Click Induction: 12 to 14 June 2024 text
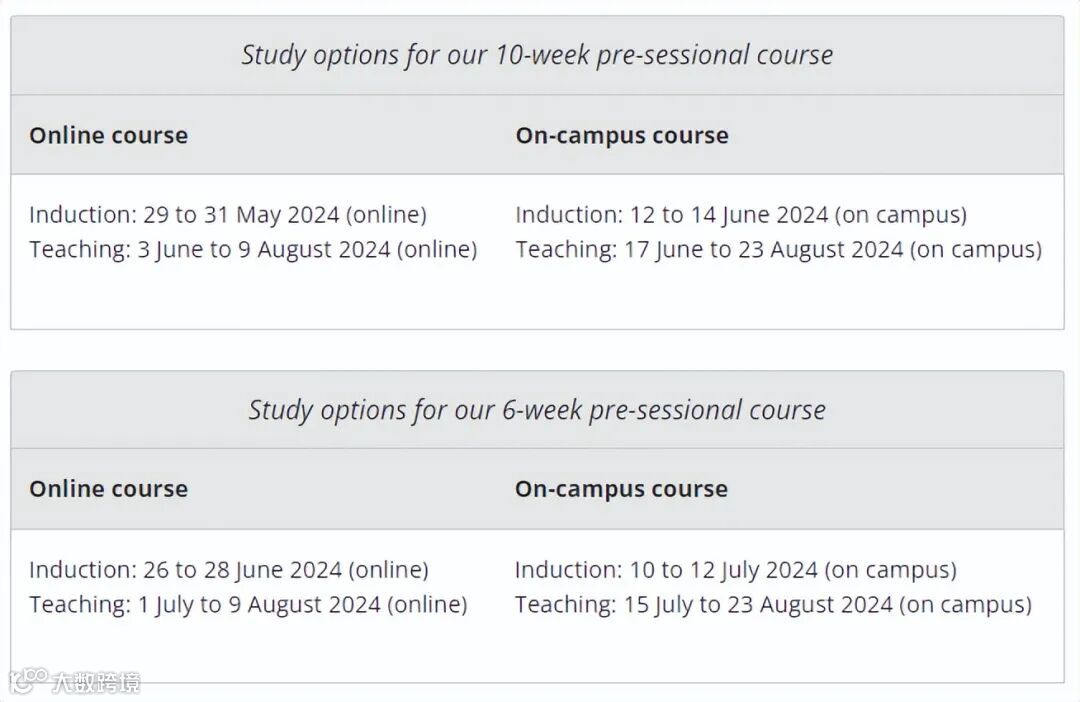Screen dimensions: 1080x702 (740, 214)
